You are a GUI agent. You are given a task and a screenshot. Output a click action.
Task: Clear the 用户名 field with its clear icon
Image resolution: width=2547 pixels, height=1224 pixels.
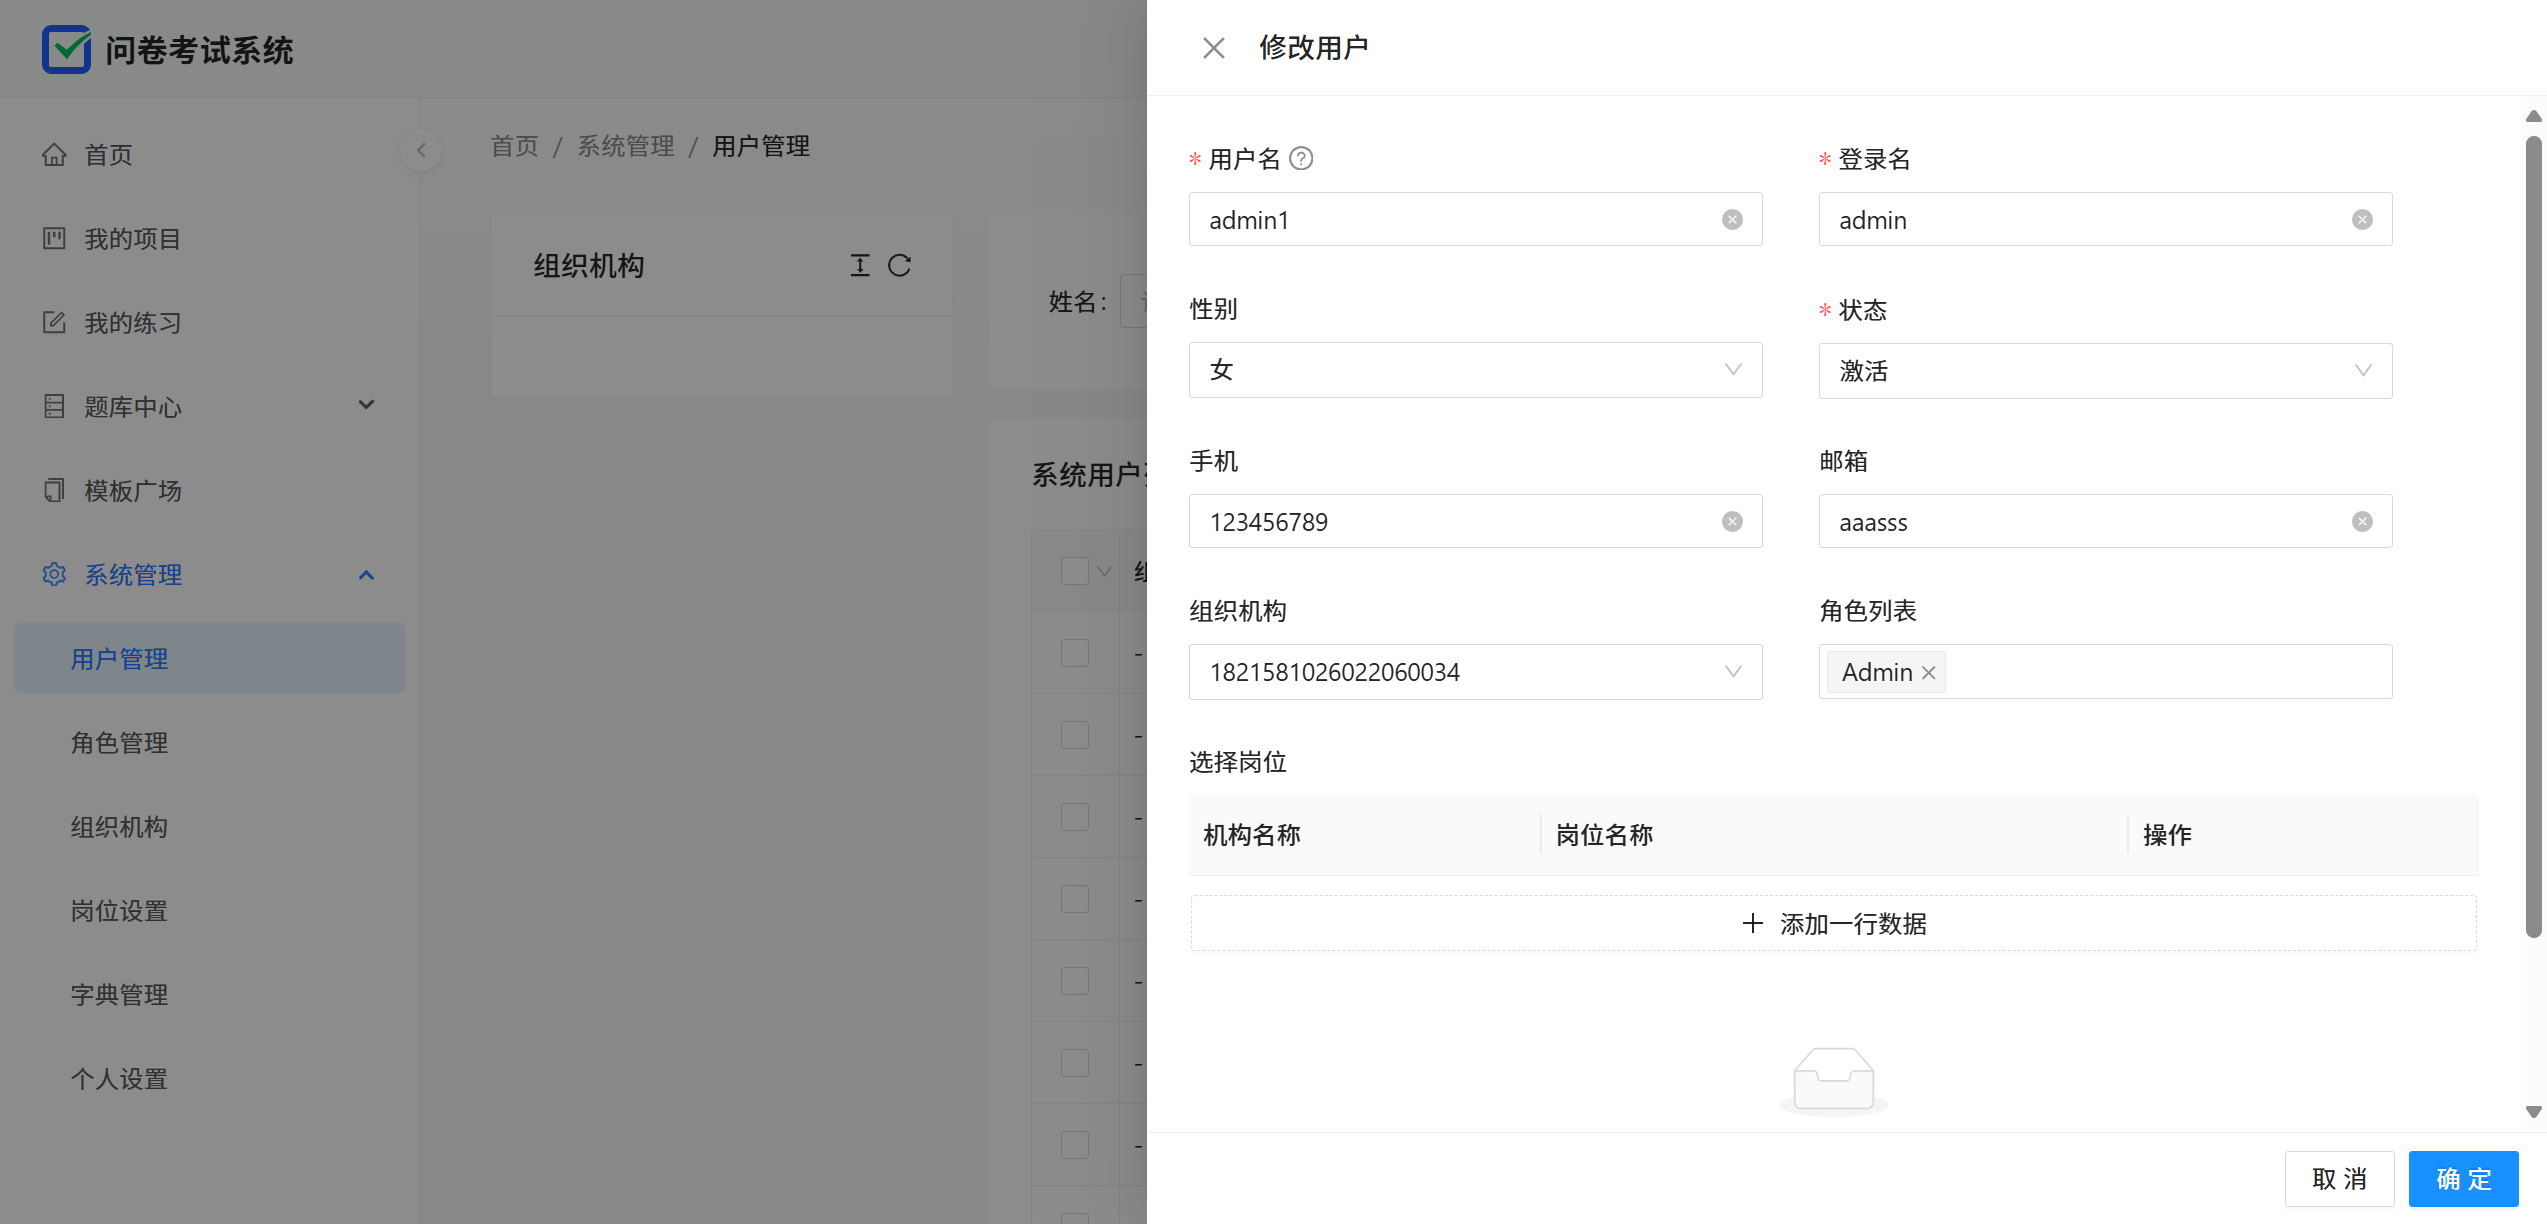pos(1732,220)
